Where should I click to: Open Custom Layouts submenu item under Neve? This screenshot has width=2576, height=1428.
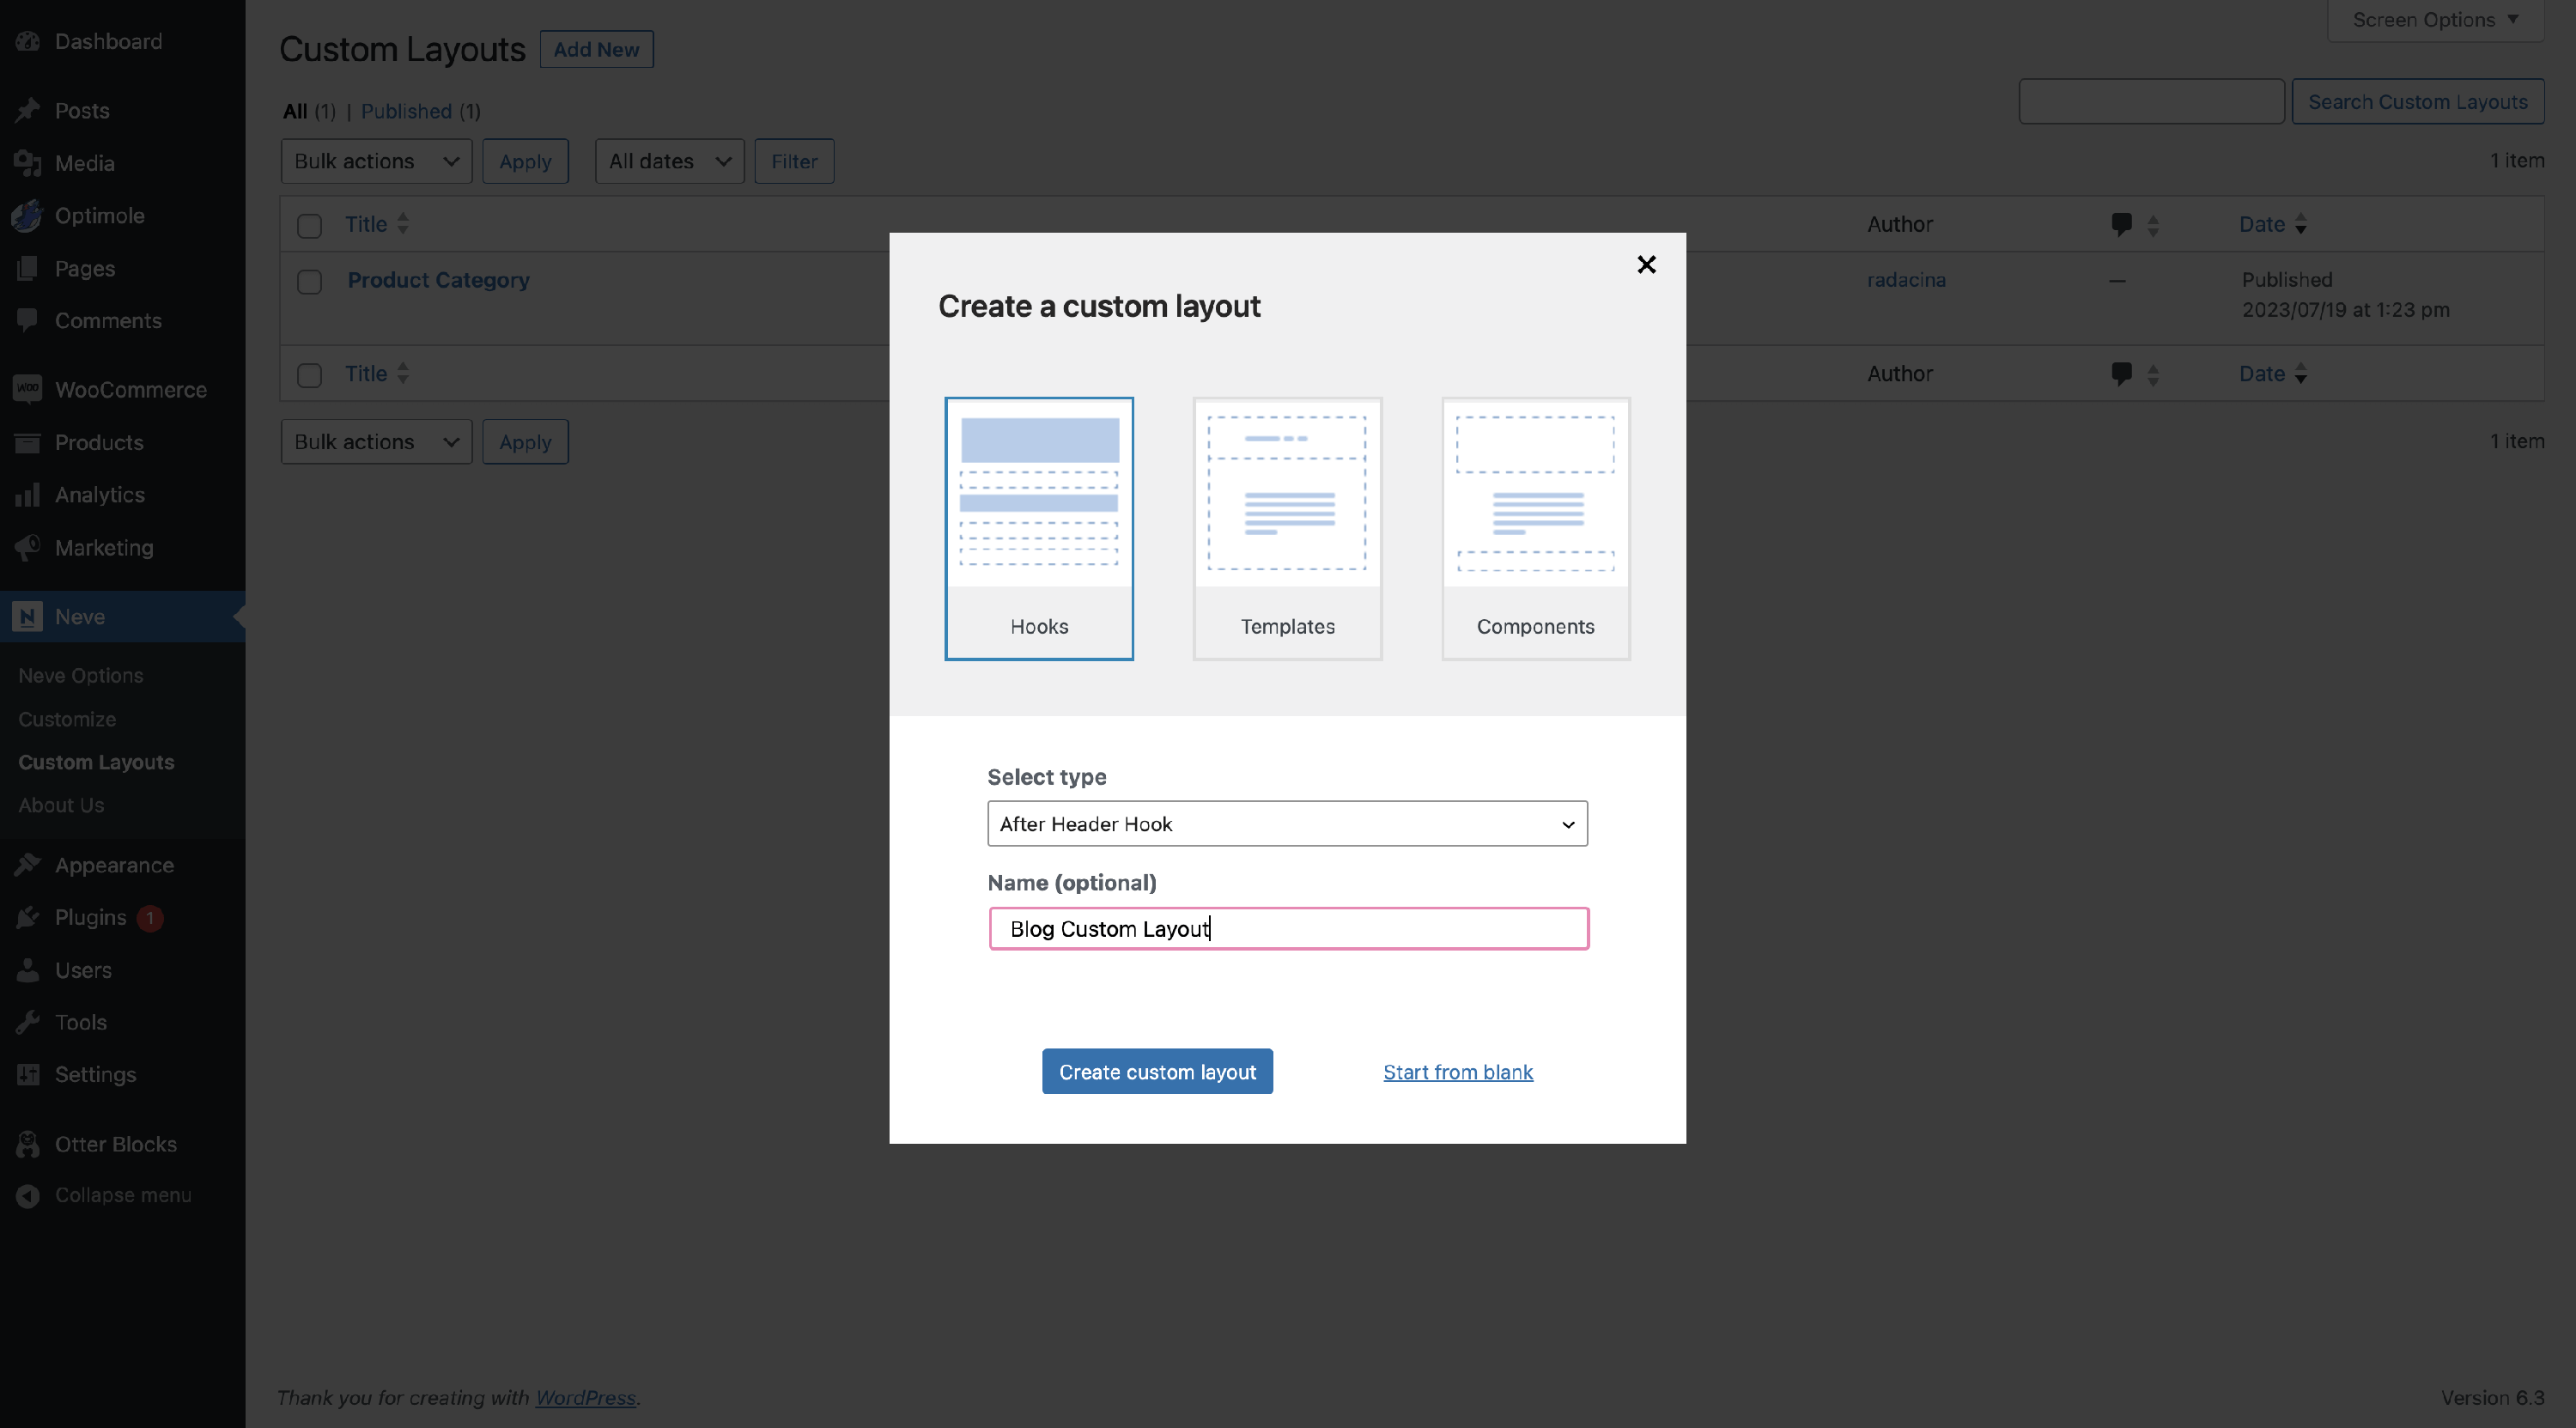(96, 761)
